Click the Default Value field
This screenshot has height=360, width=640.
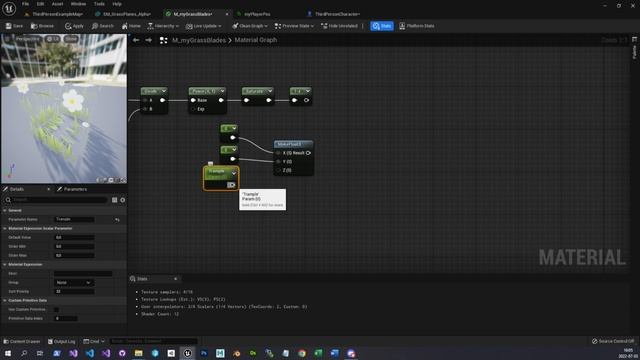pos(74,237)
